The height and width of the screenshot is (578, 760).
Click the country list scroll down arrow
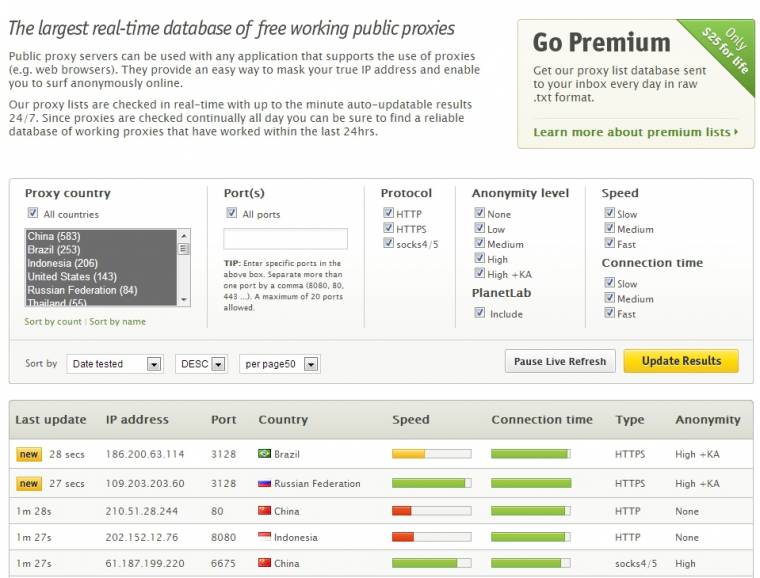[184, 300]
